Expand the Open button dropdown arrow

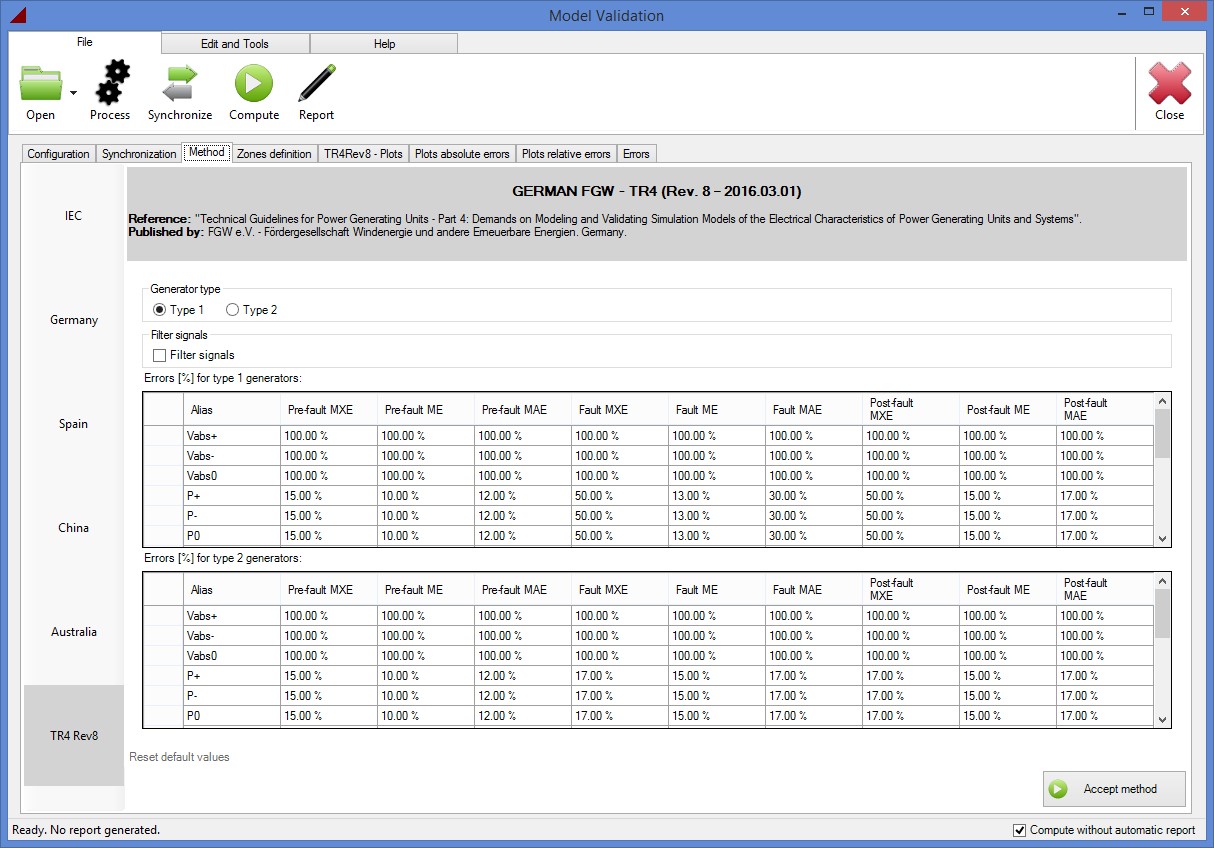tap(74, 93)
